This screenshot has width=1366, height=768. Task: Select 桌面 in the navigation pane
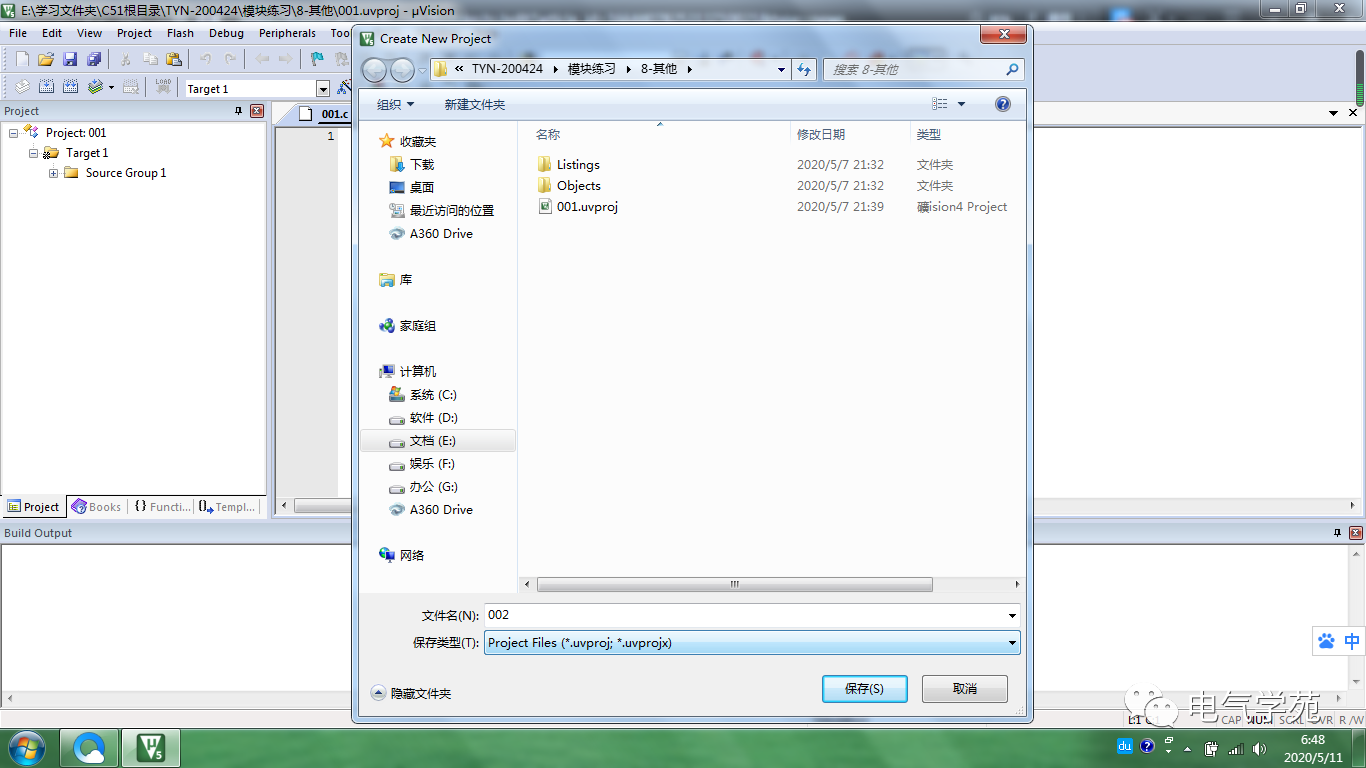click(x=422, y=187)
